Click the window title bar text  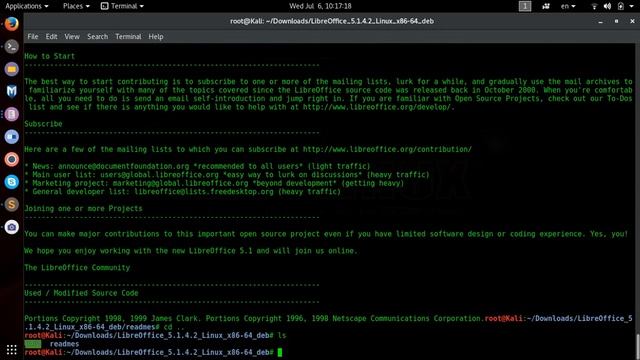(331, 21)
